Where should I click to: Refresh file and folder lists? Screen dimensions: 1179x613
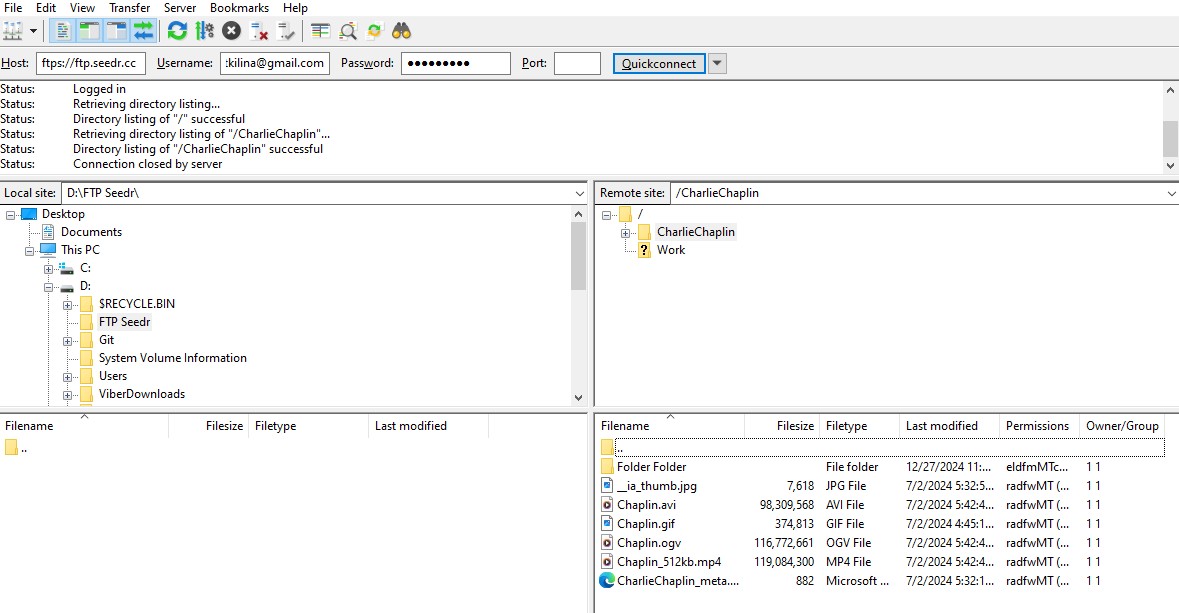177,31
